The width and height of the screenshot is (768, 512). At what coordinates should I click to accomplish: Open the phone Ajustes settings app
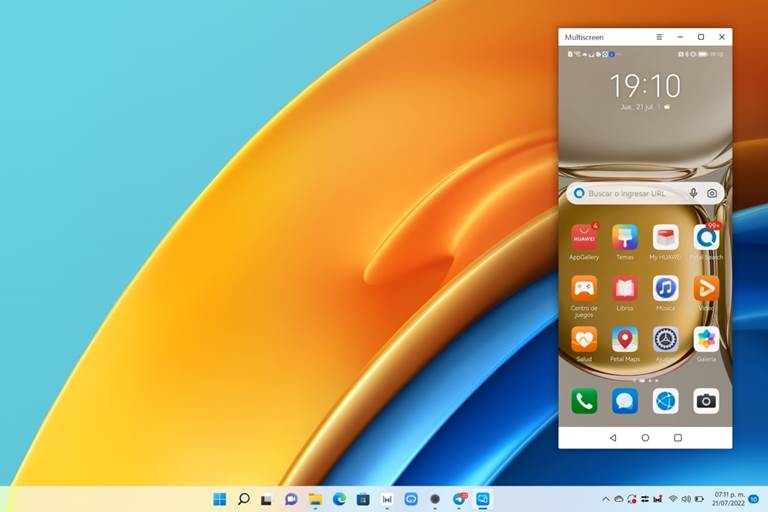click(x=665, y=340)
